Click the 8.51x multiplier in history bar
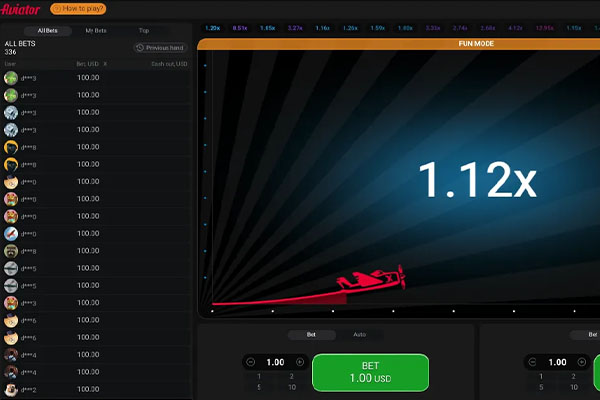600x400 pixels. click(x=240, y=29)
